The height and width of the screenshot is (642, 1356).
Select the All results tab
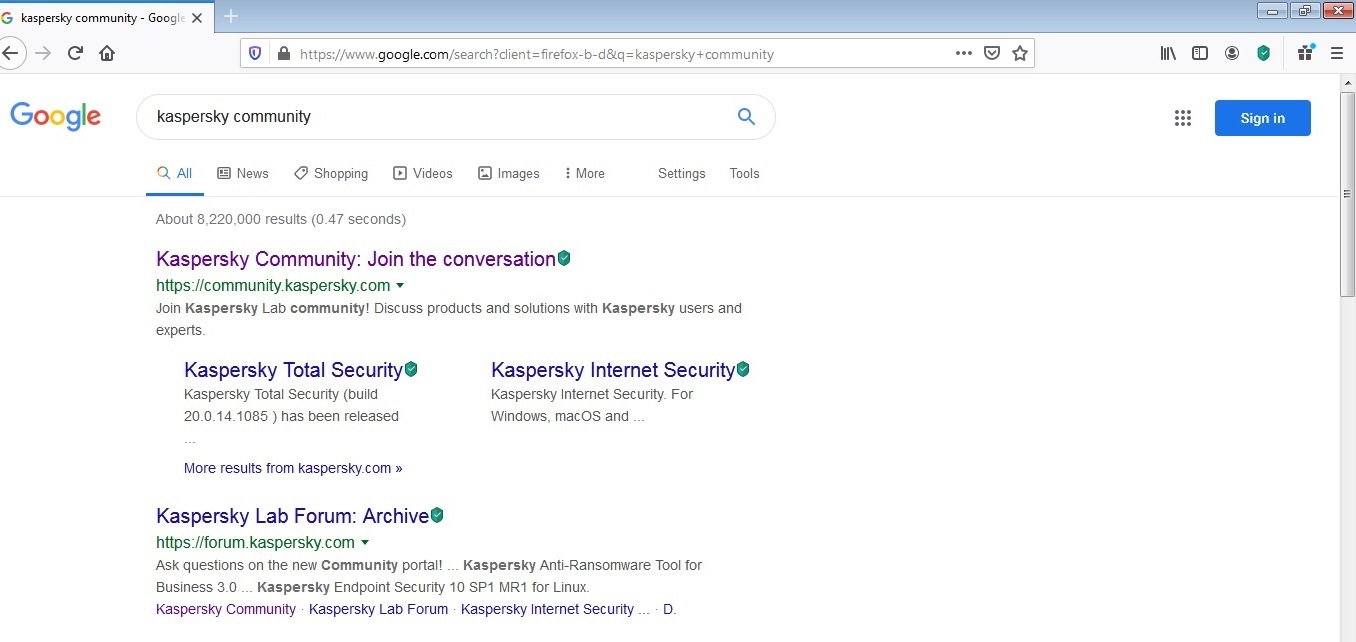175,173
